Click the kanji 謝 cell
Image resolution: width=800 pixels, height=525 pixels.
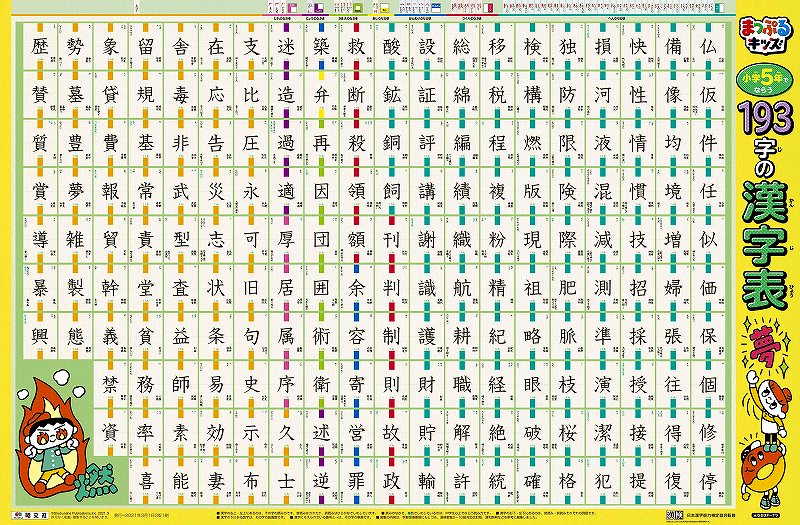(x=427, y=240)
